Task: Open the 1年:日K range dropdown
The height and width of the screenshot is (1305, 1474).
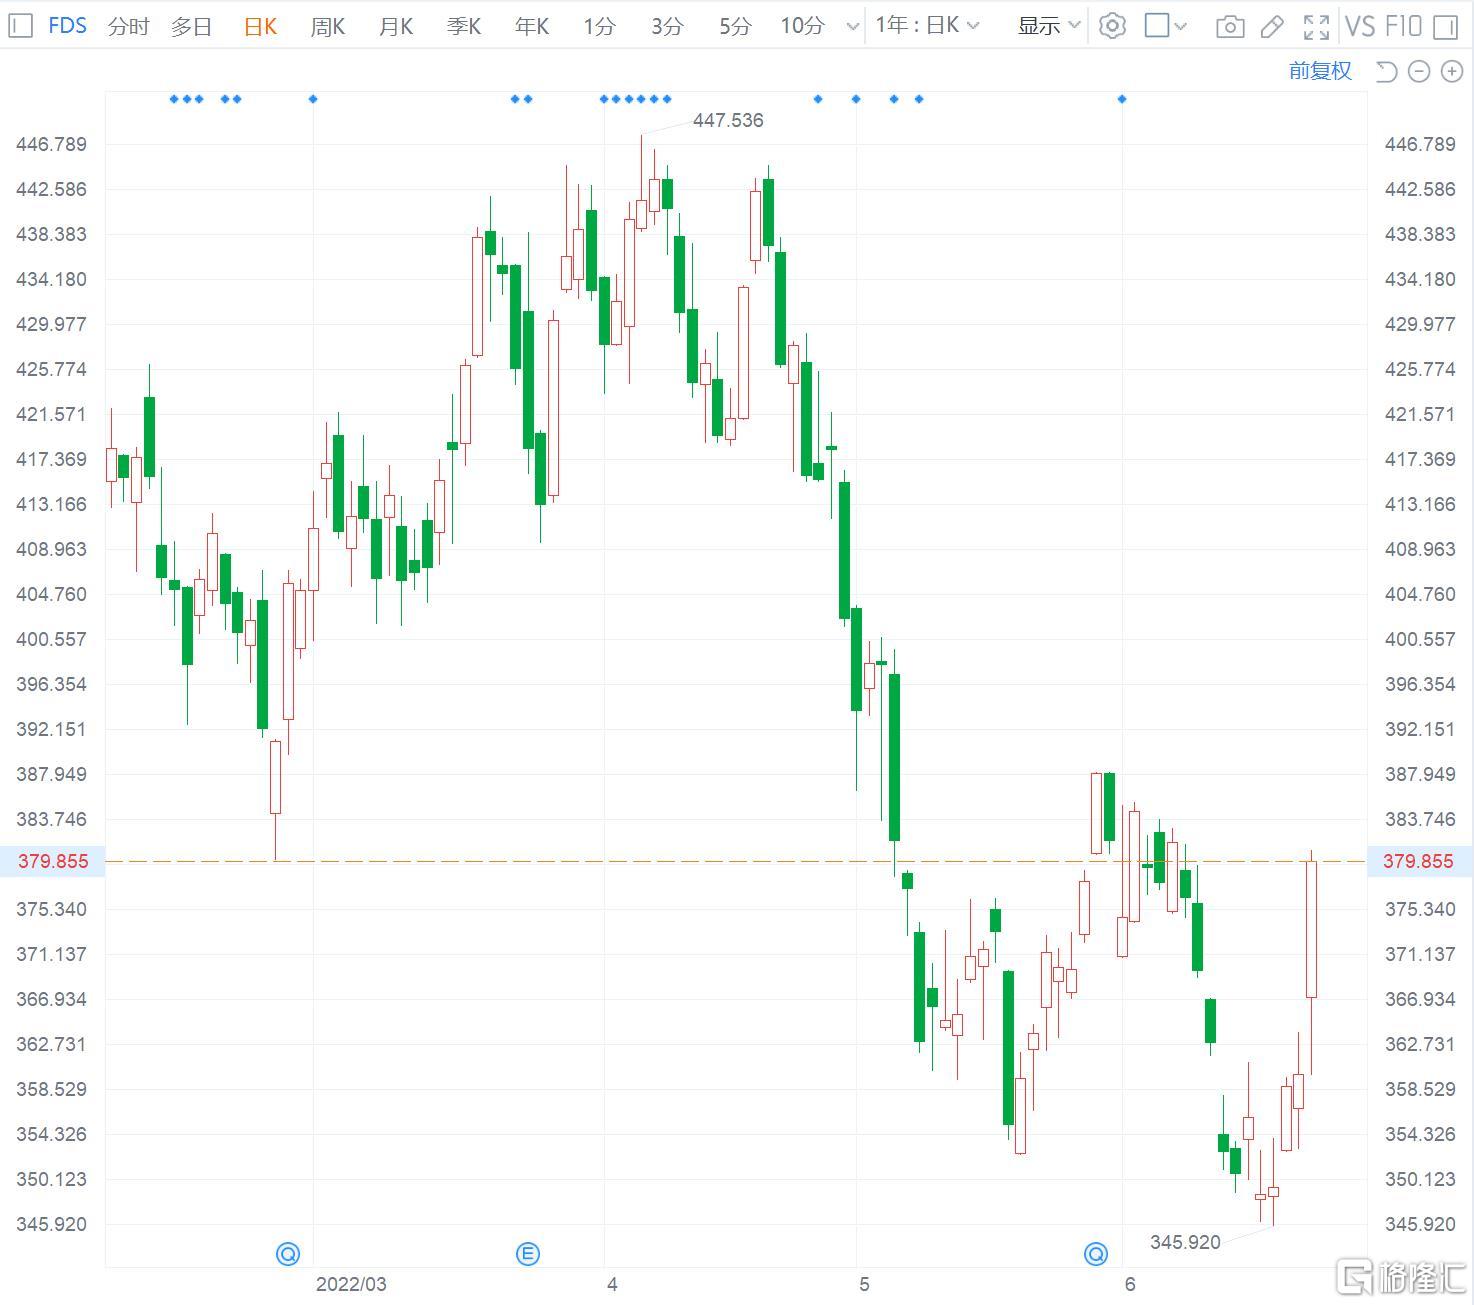Action: (x=927, y=26)
